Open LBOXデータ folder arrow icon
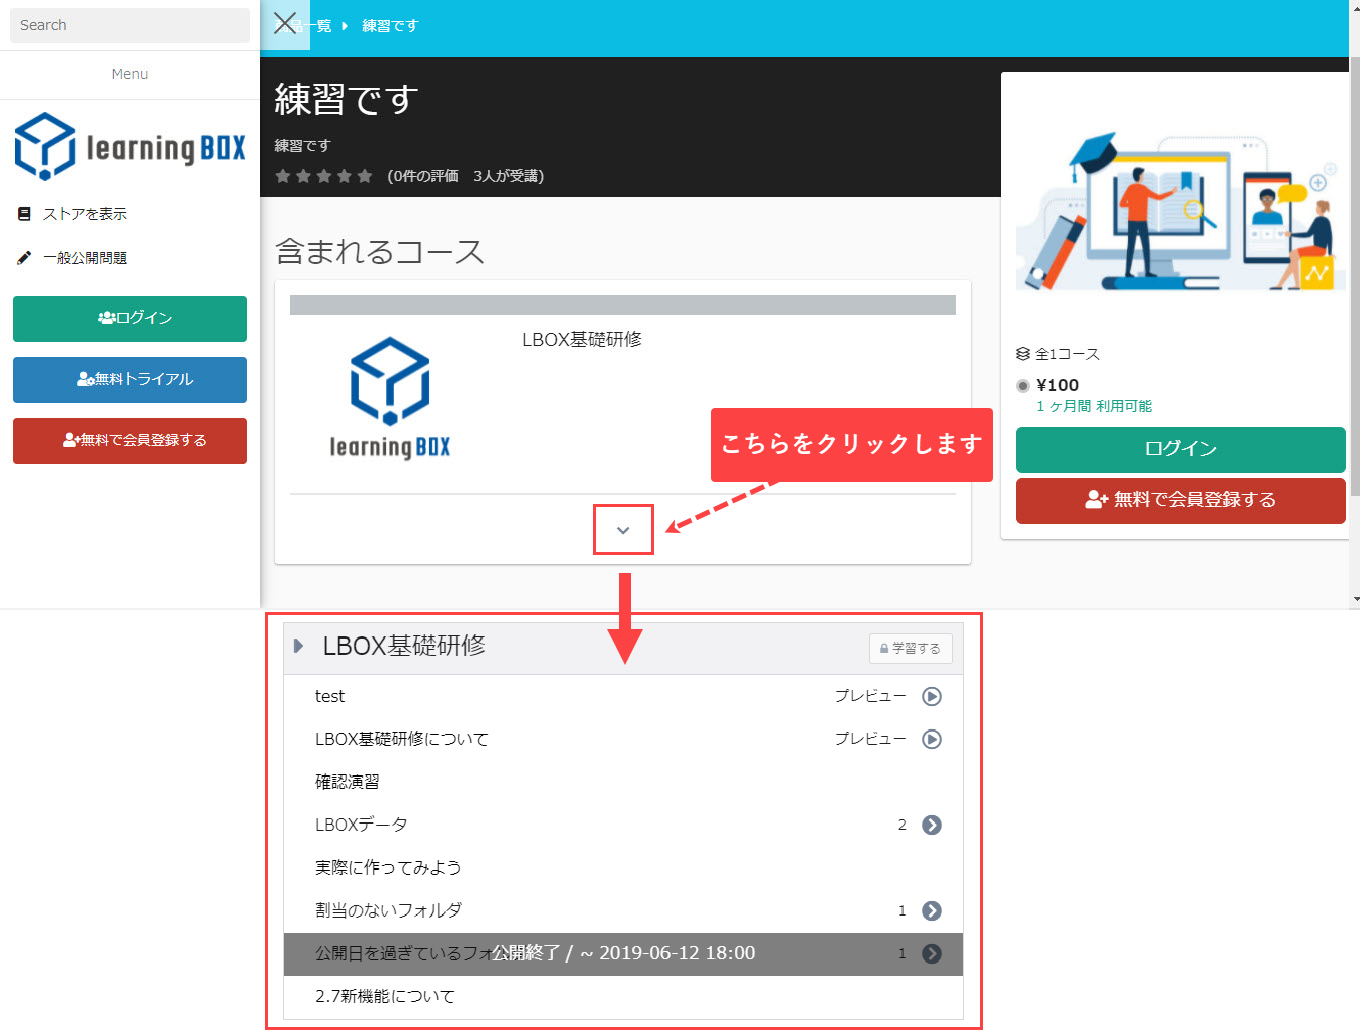Screen dimensions: 1360x1033 pyautogui.click(x=931, y=825)
